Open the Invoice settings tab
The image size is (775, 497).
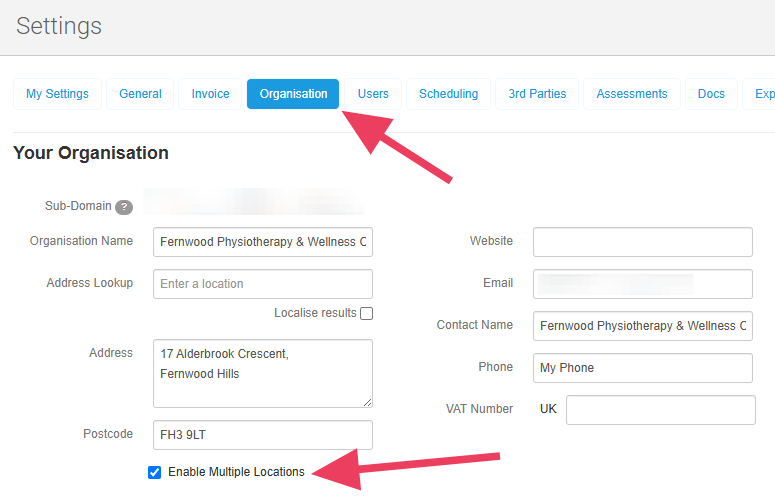(x=210, y=94)
